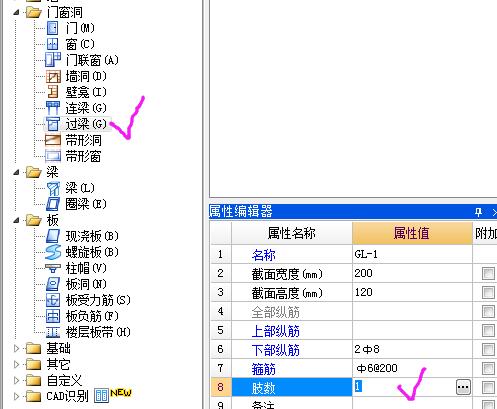Collapse the 梁 tree group

(x=16, y=172)
